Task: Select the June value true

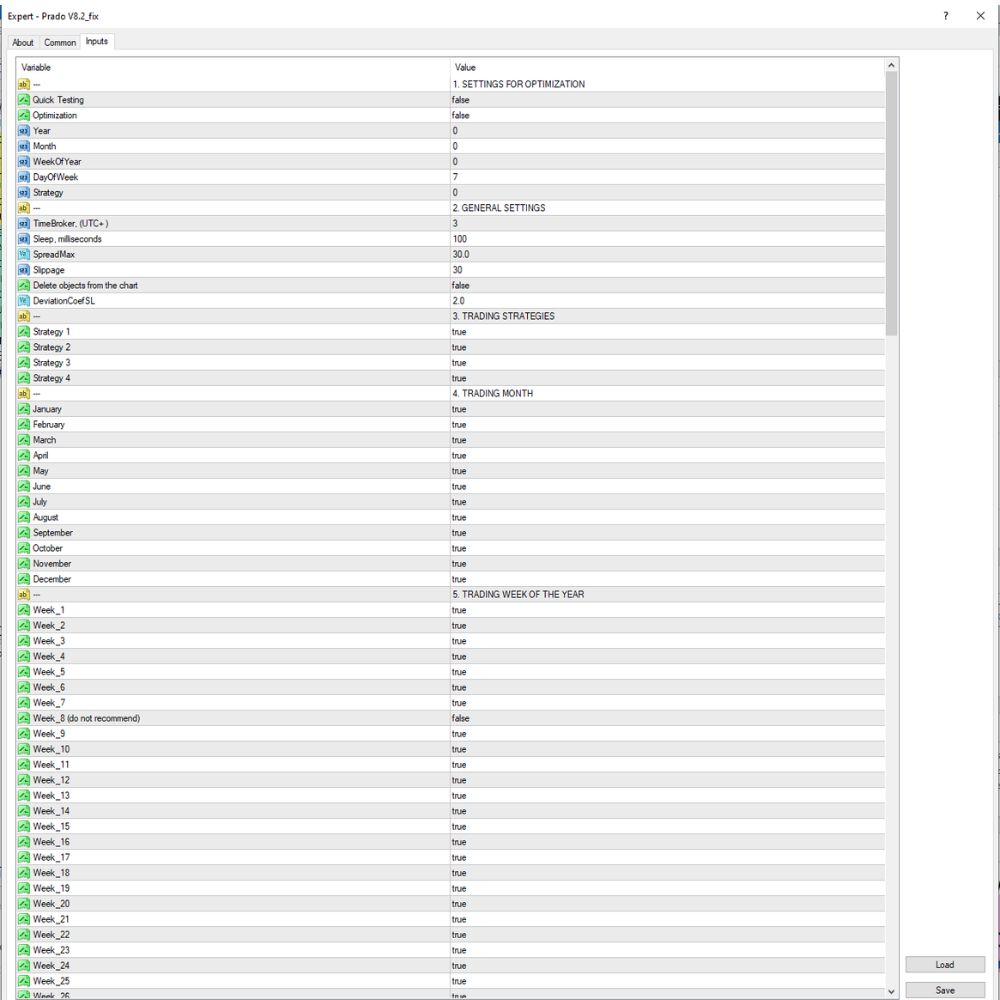Action: pyautogui.click(x=459, y=487)
